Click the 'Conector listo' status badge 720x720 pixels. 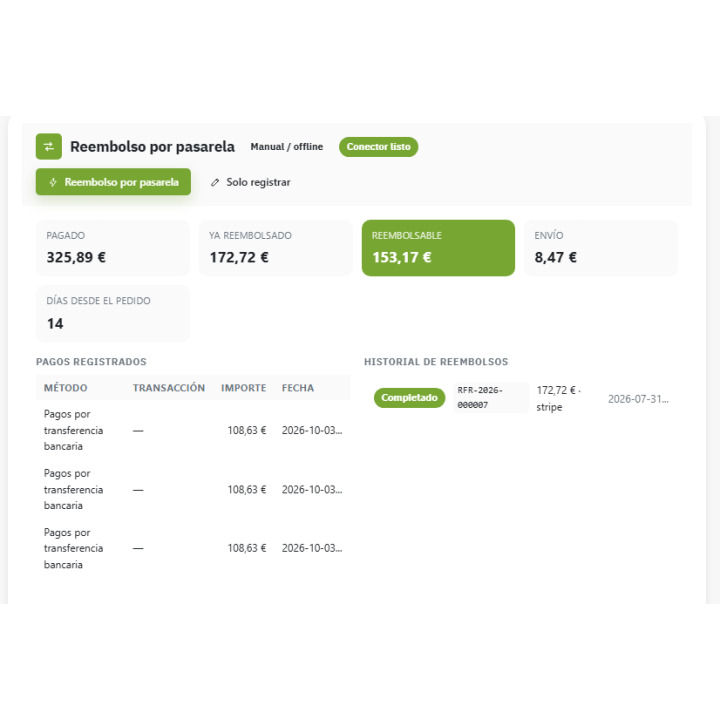[x=378, y=147]
